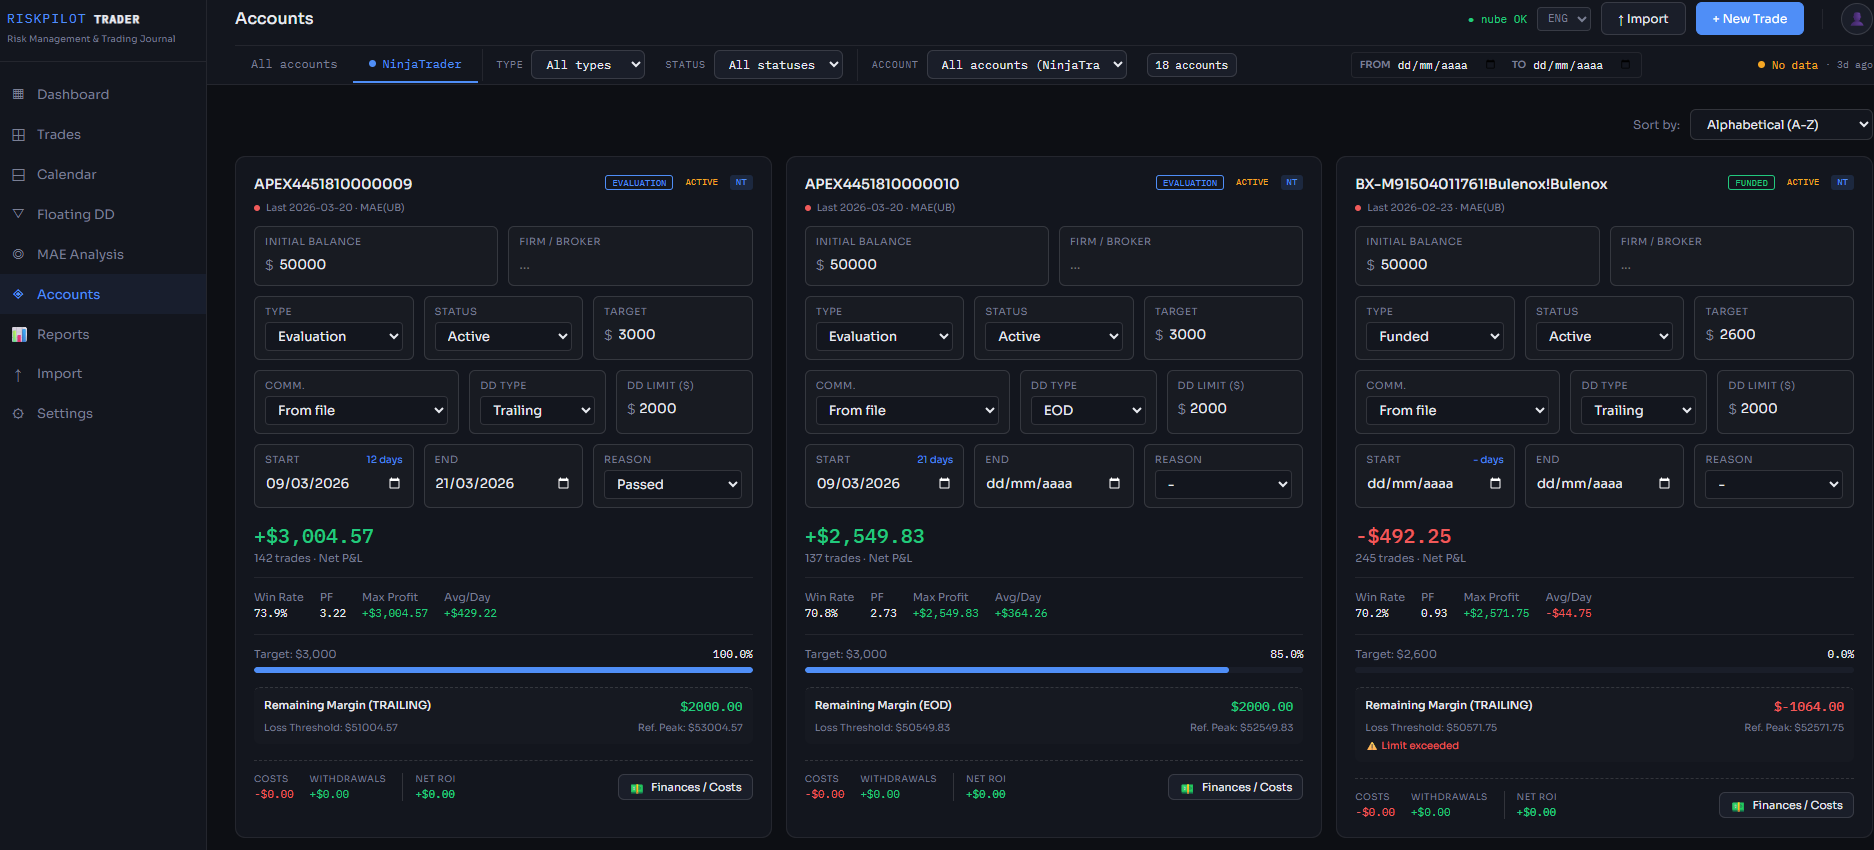Click the target progress bar at 85.0%

pos(1053,670)
